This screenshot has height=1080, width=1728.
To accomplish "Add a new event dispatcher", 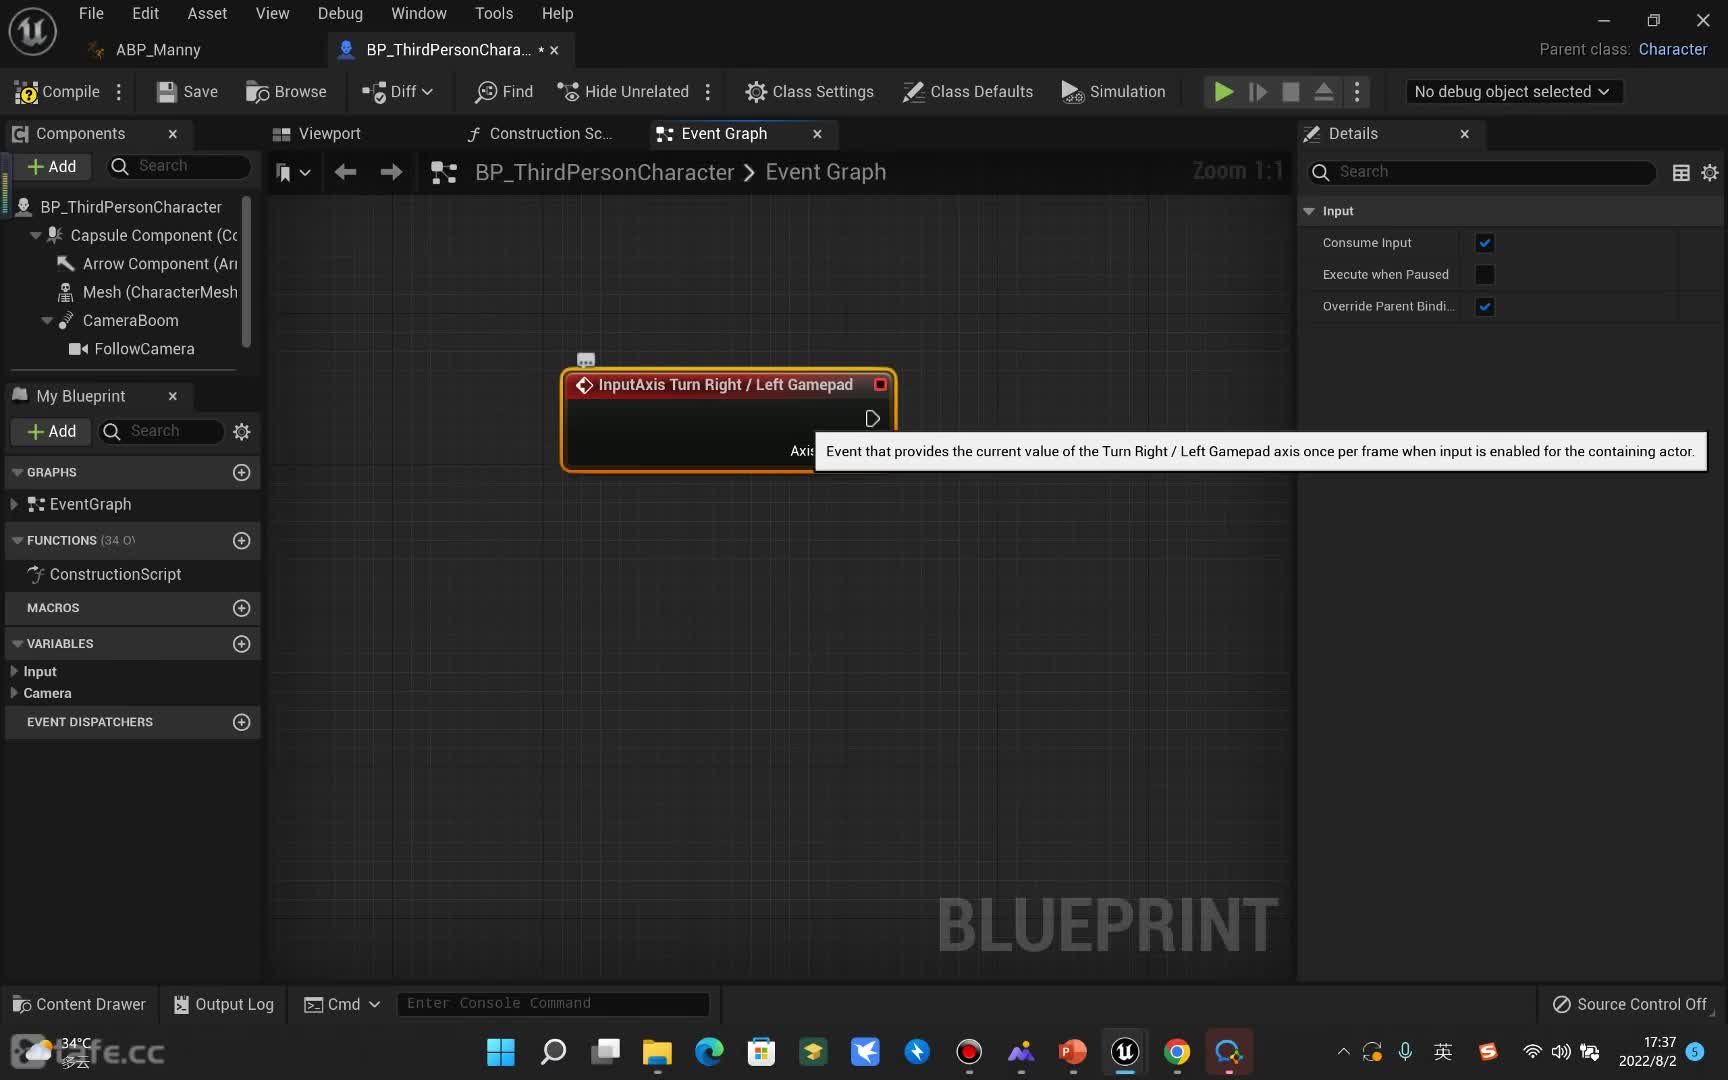I will (x=241, y=722).
